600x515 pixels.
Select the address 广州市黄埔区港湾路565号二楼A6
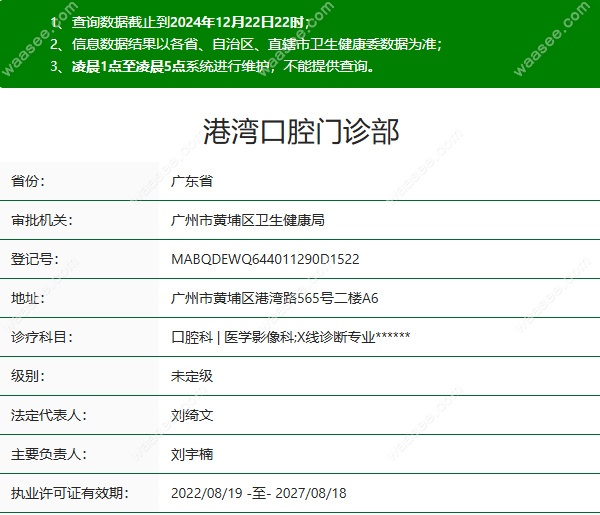point(274,298)
